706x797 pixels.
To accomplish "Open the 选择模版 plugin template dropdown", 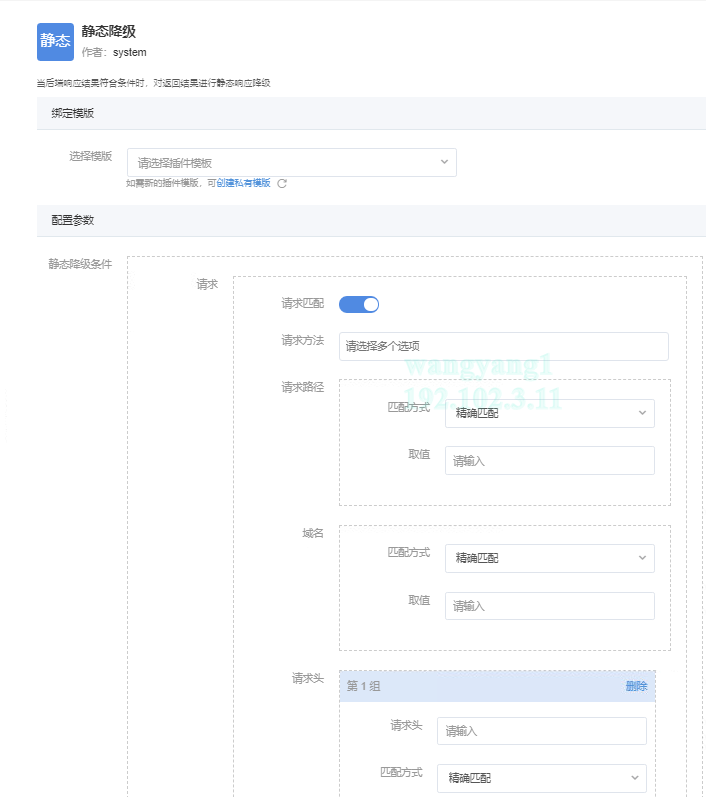I will 291,162.
